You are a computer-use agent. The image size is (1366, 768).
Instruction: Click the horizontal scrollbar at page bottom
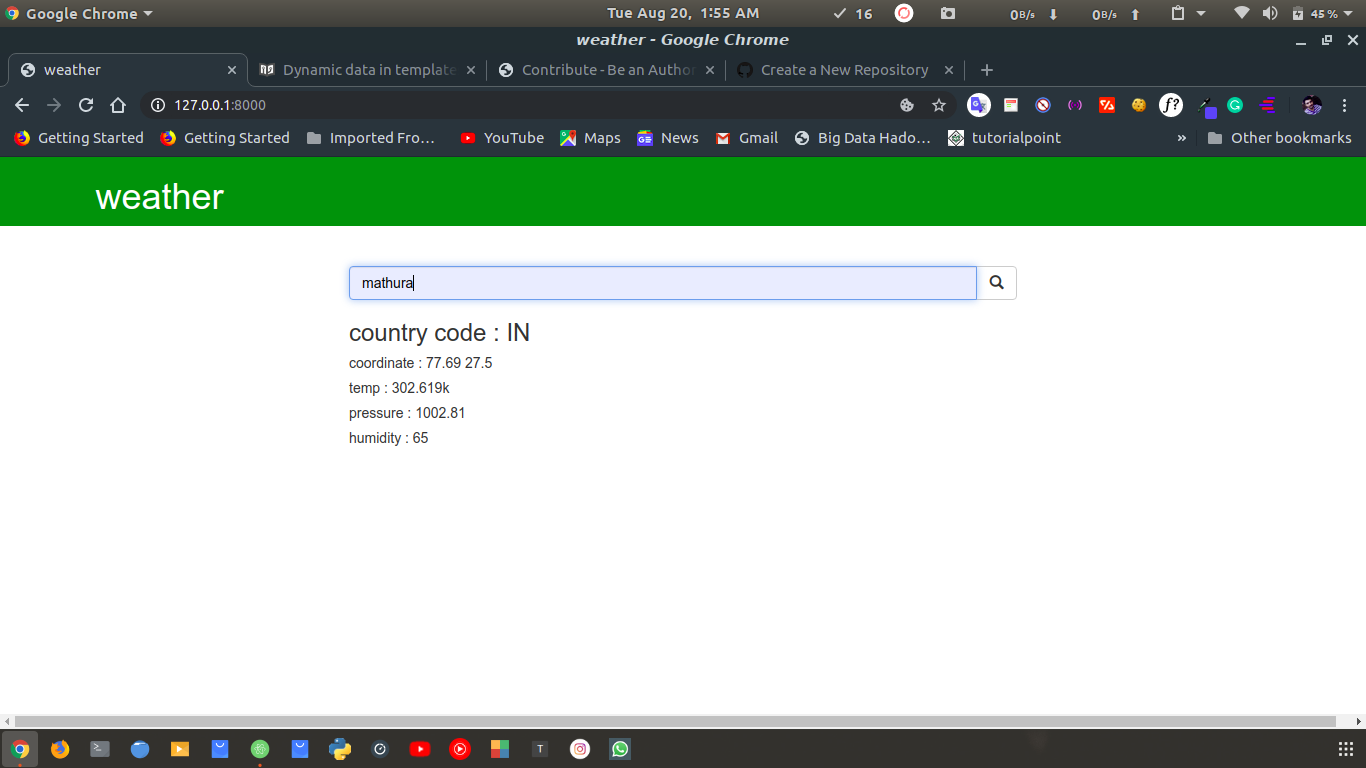coord(675,721)
